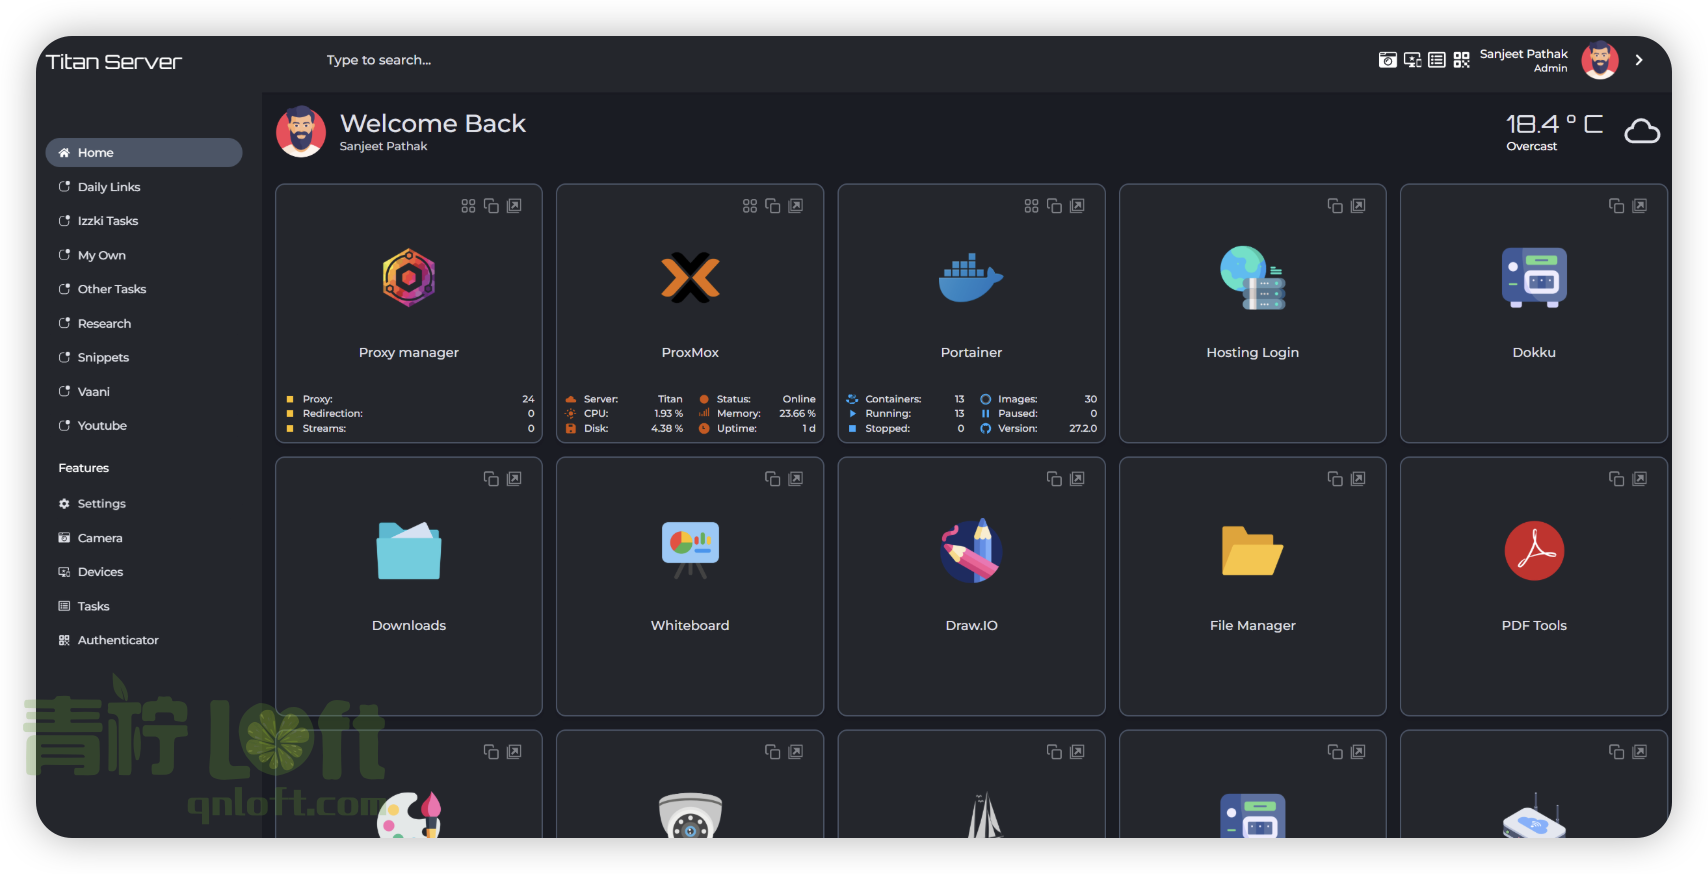
Task: Click the Sanjeet Pathak avatar in the top bar
Action: pyautogui.click(x=1600, y=60)
